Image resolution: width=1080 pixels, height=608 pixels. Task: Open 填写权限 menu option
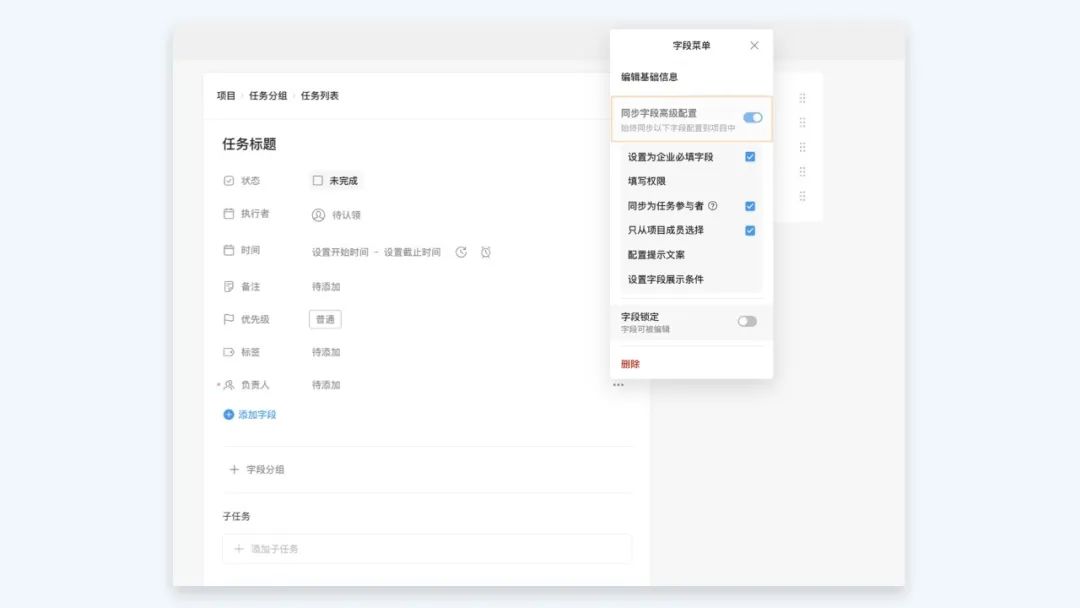(x=647, y=181)
